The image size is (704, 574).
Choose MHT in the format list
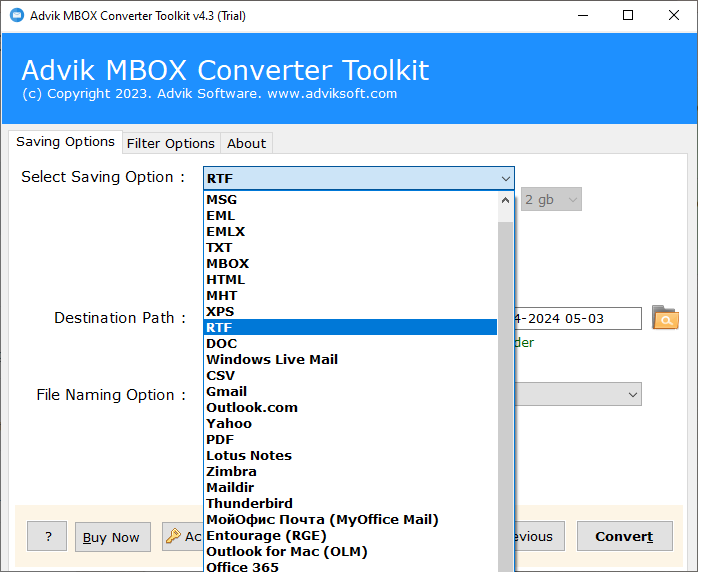pos(351,296)
